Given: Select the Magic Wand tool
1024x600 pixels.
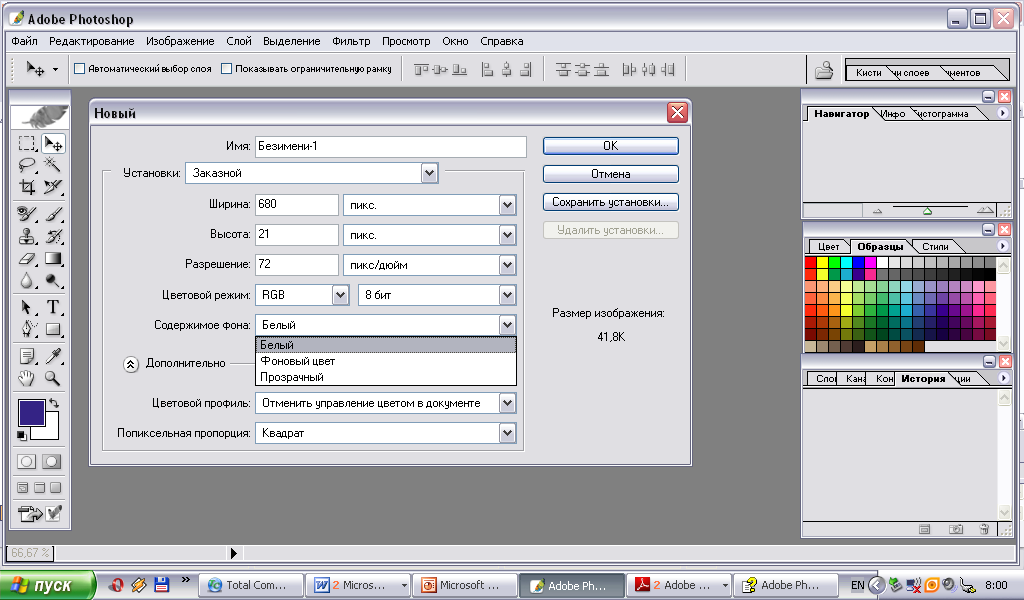Looking at the screenshot, I should (53, 165).
